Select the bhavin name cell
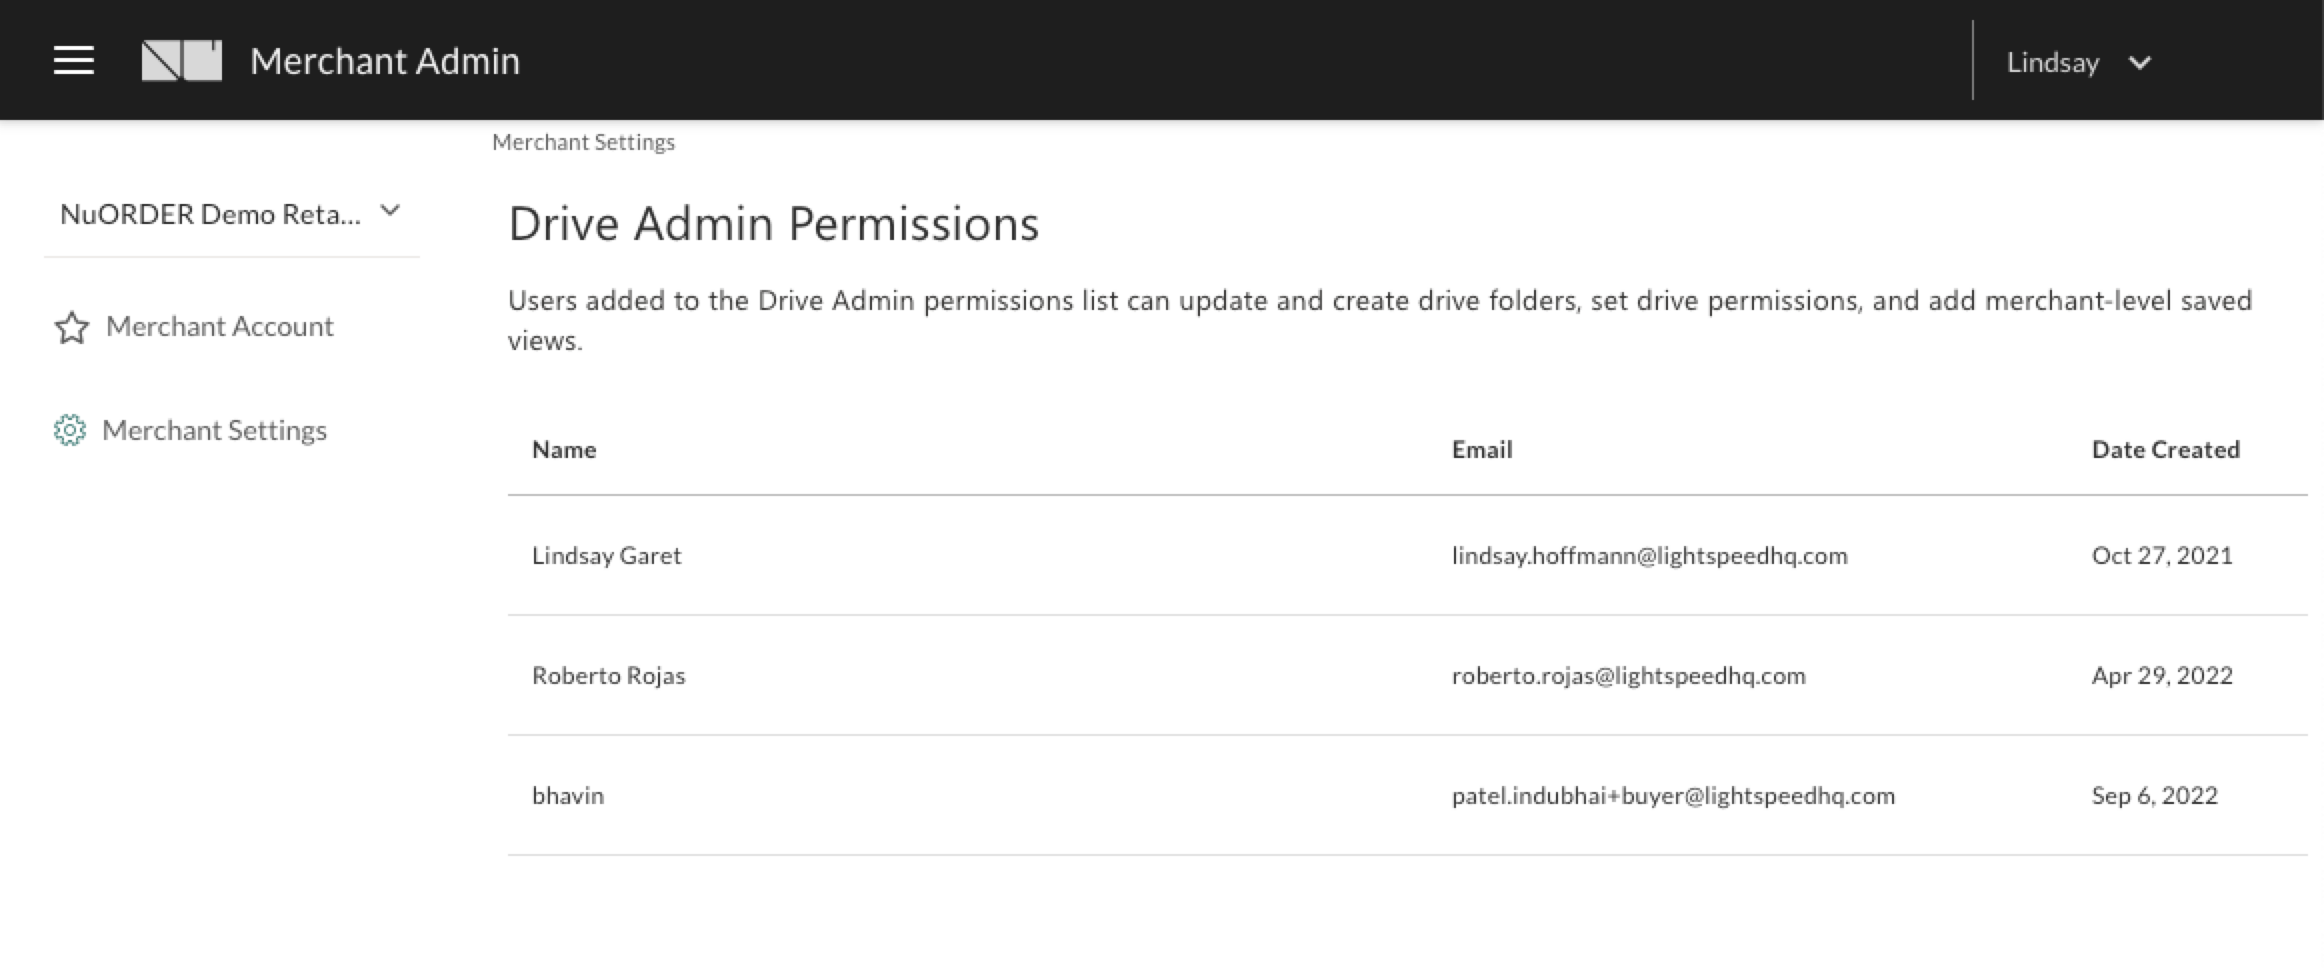 568,795
